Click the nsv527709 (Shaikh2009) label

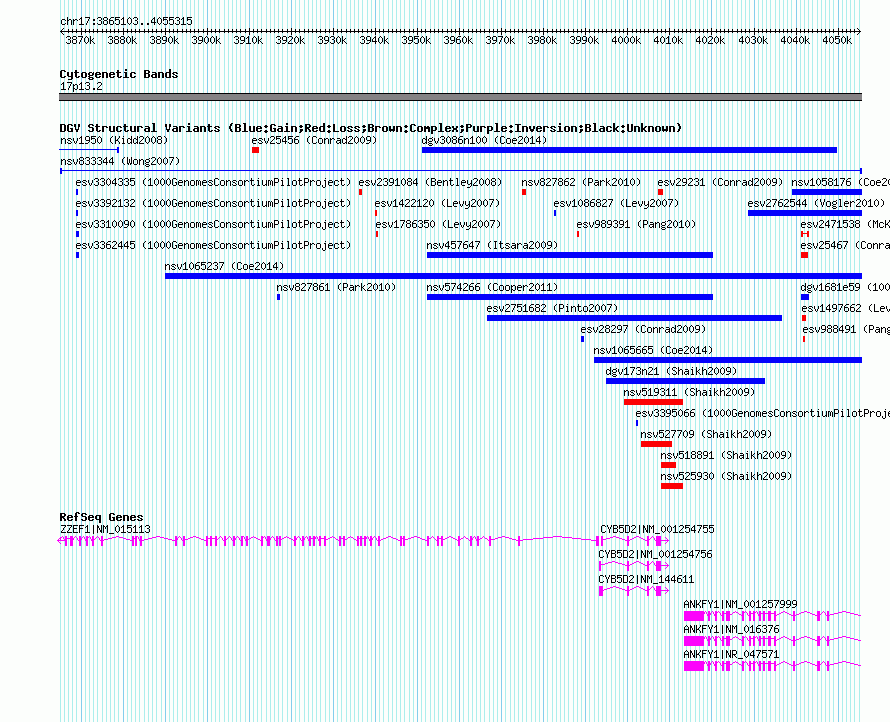[706, 434]
